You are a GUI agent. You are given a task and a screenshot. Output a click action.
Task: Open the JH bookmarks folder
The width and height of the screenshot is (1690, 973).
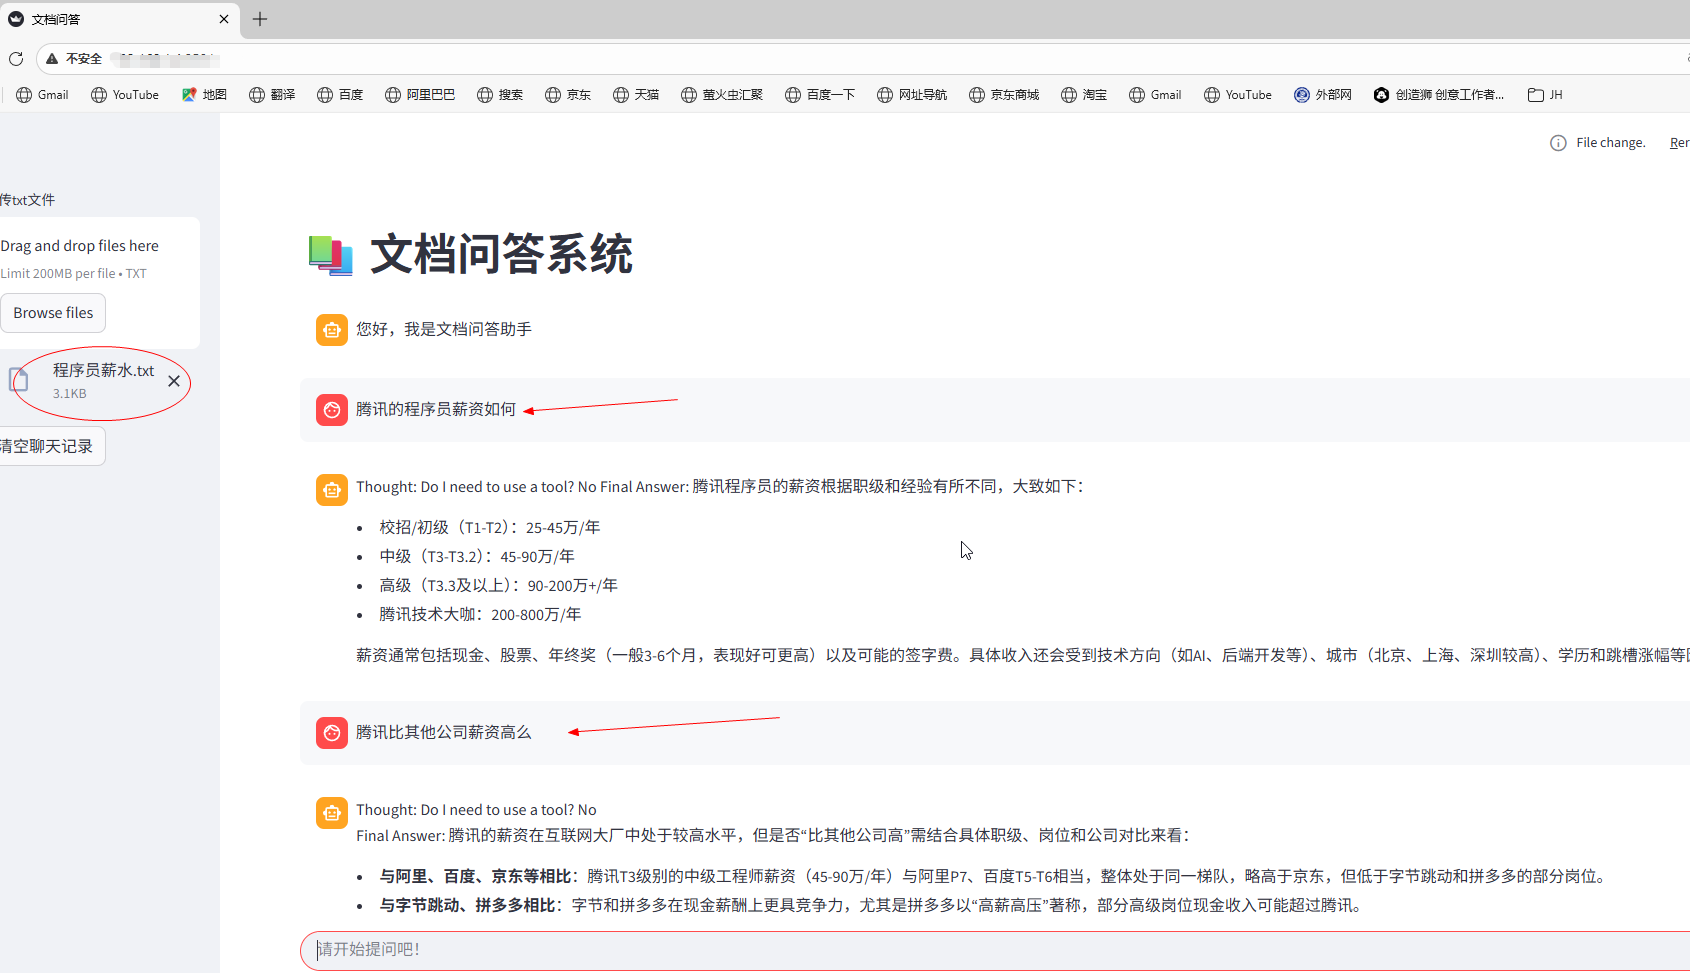(1545, 95)
